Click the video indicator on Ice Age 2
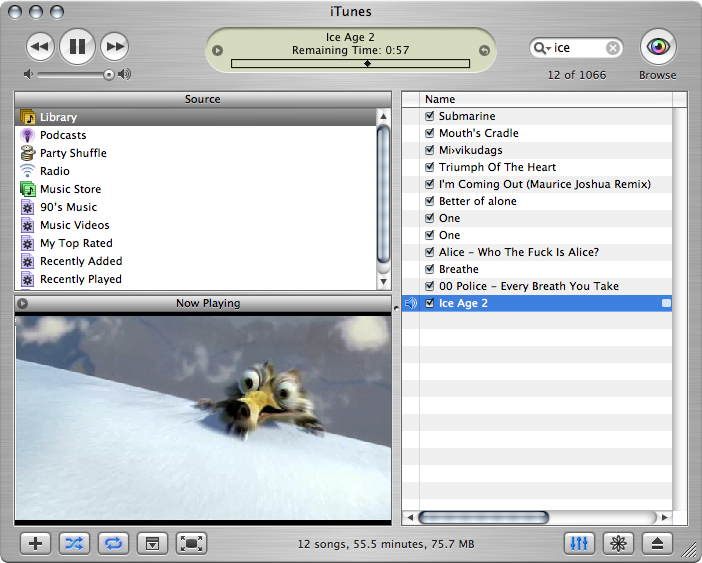 click(x=666, y=303)
